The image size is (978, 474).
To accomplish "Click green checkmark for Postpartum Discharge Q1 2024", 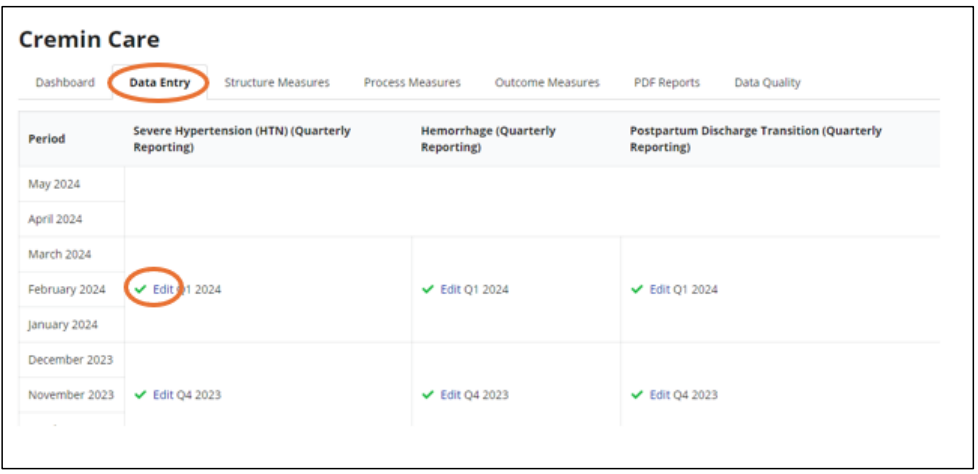I will pyautogui.click(x=637, y=290).
